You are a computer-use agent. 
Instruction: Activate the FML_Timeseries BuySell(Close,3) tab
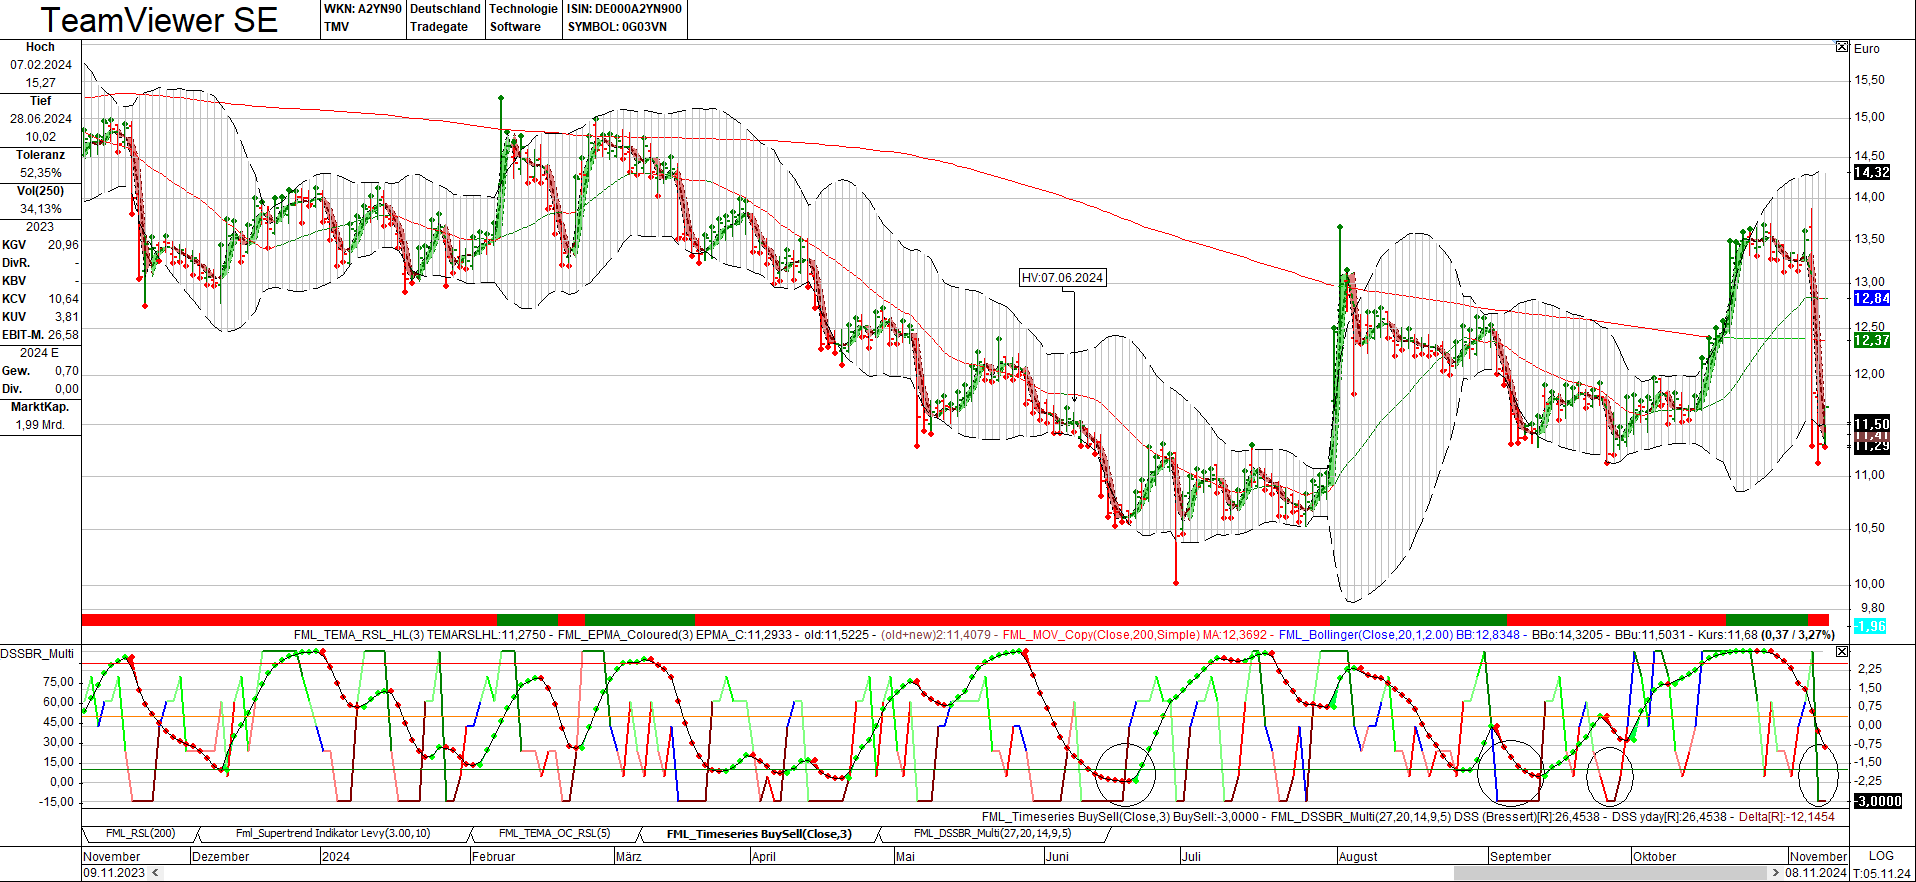pyautogui.click(x=759, y=834)
